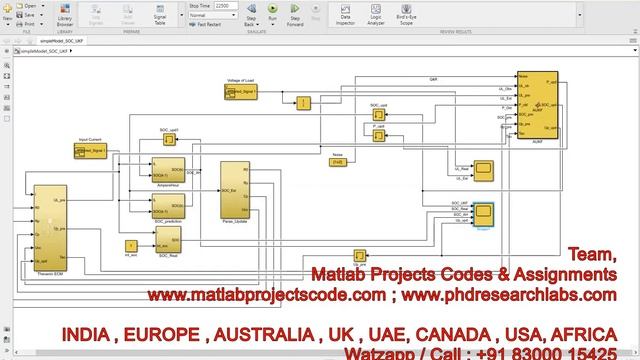Viewport: 640px width, 360px height.
Task: Click Fit to View palette icon
Action: click(7, 76)
